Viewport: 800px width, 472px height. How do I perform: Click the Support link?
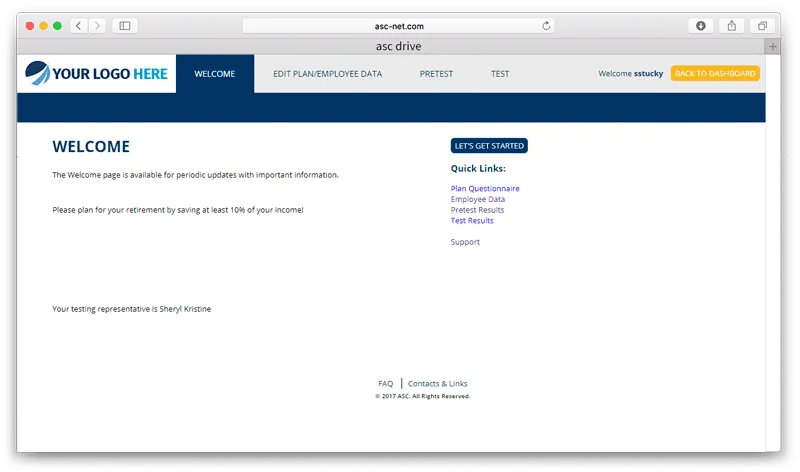(x=465, y=242)
